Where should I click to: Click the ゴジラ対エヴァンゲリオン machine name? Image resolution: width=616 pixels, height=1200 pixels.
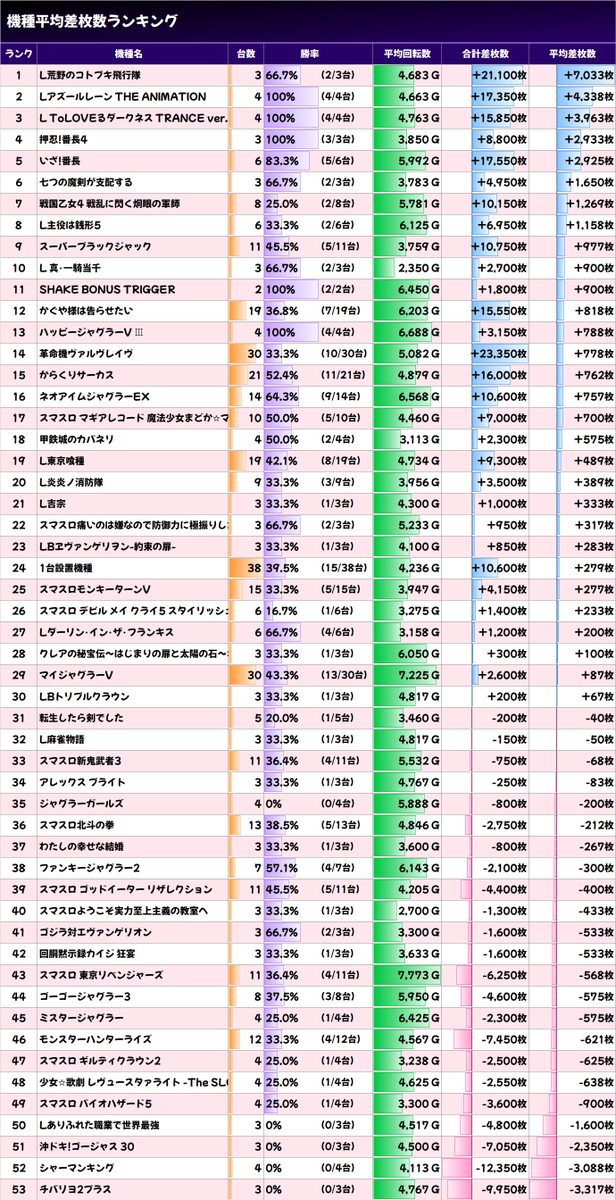[97, 931]
